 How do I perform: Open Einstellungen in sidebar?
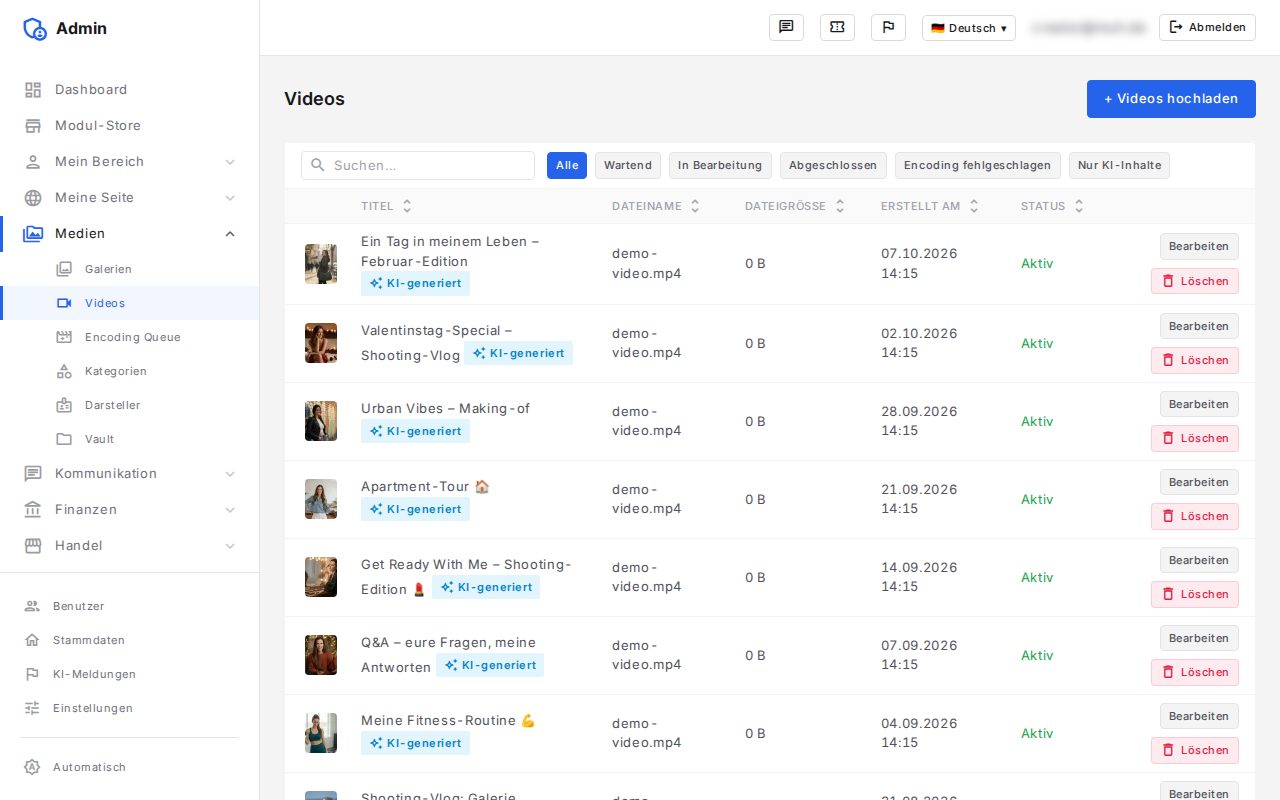(129, 708)
